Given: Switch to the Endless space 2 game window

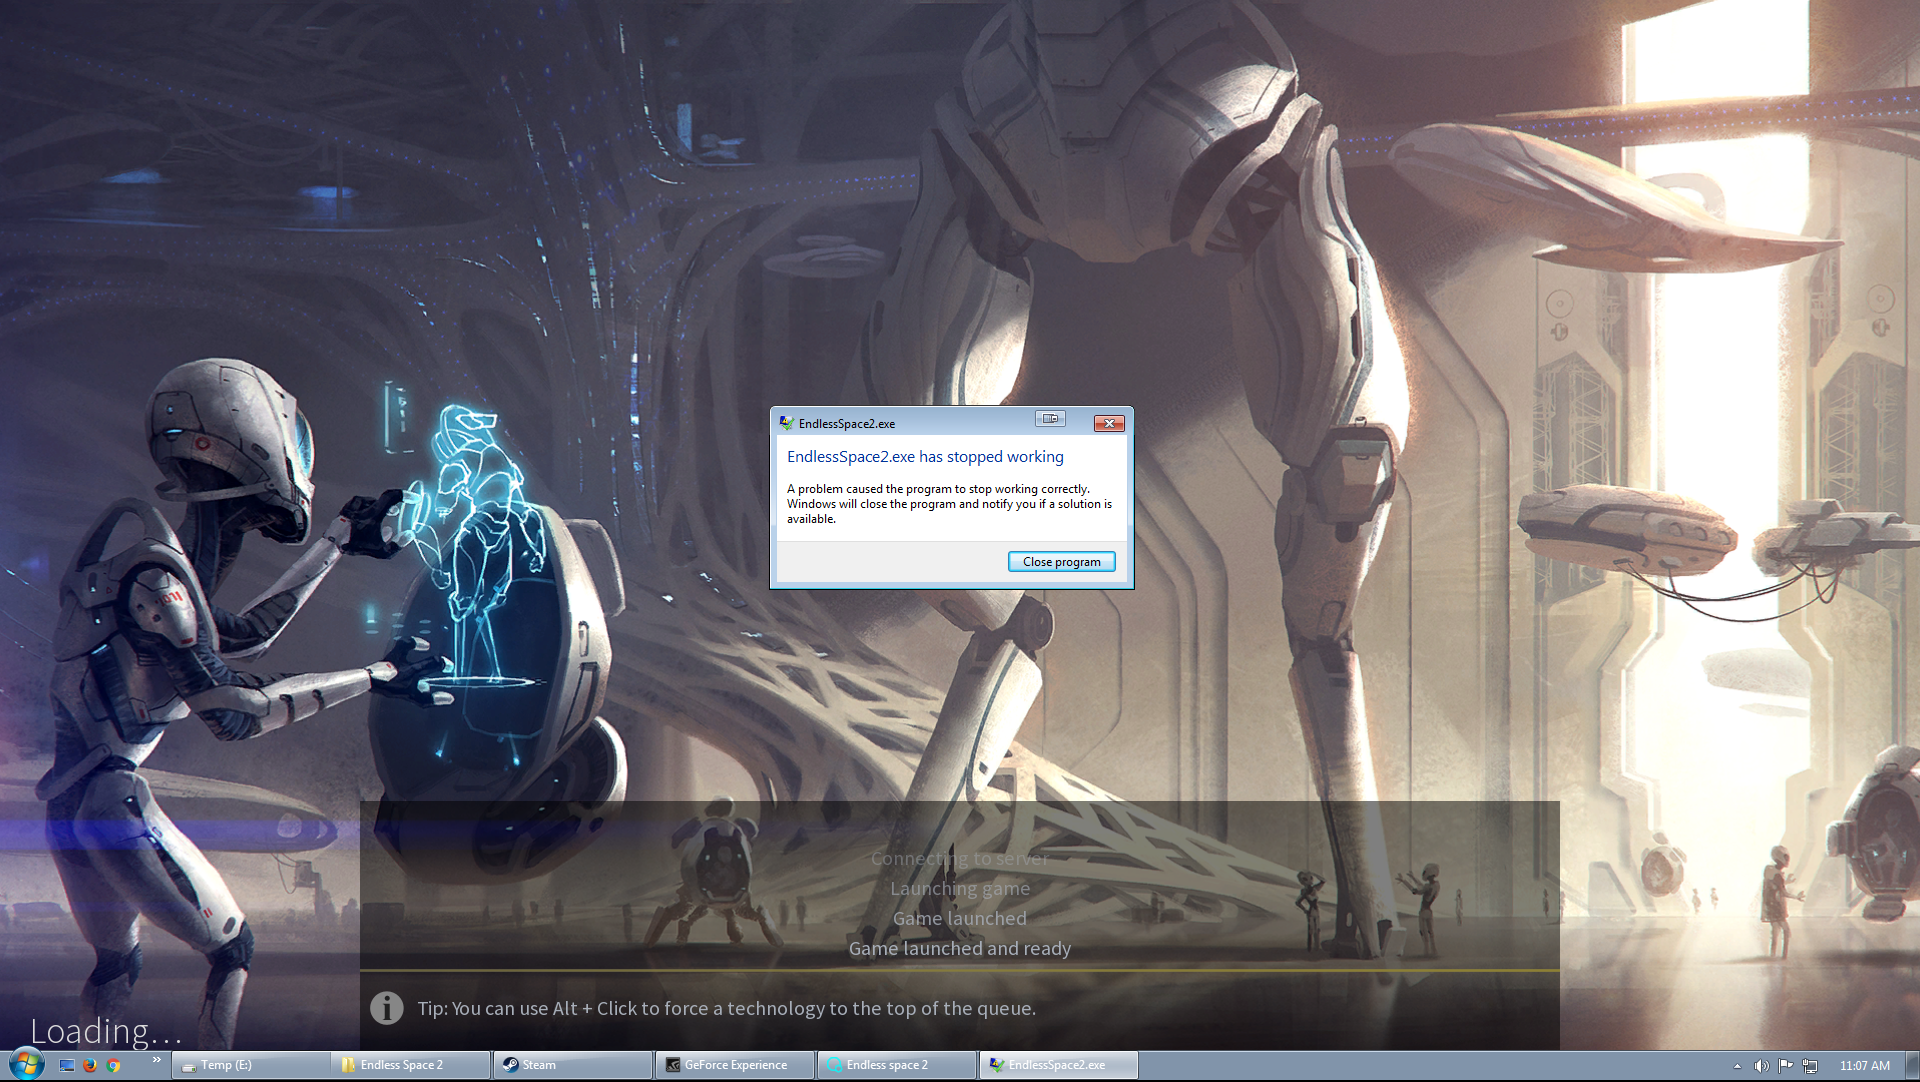Looking at the screenshot, I should (897, 1065).
